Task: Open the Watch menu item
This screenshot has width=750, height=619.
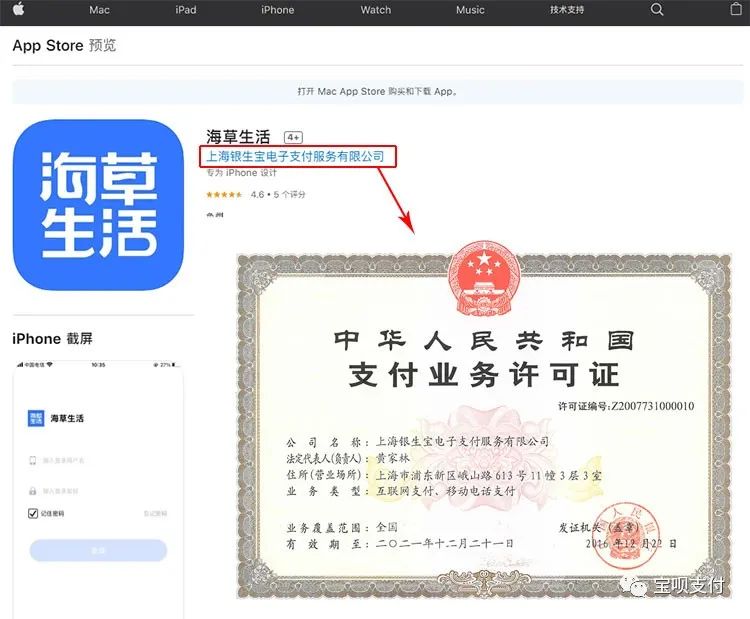Action: [x=375, y=10]
